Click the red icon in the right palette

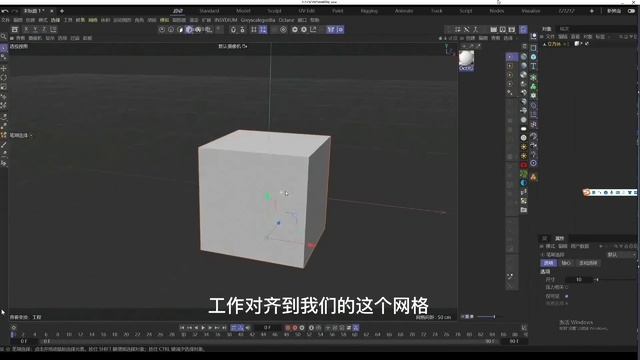coord(524,165)
